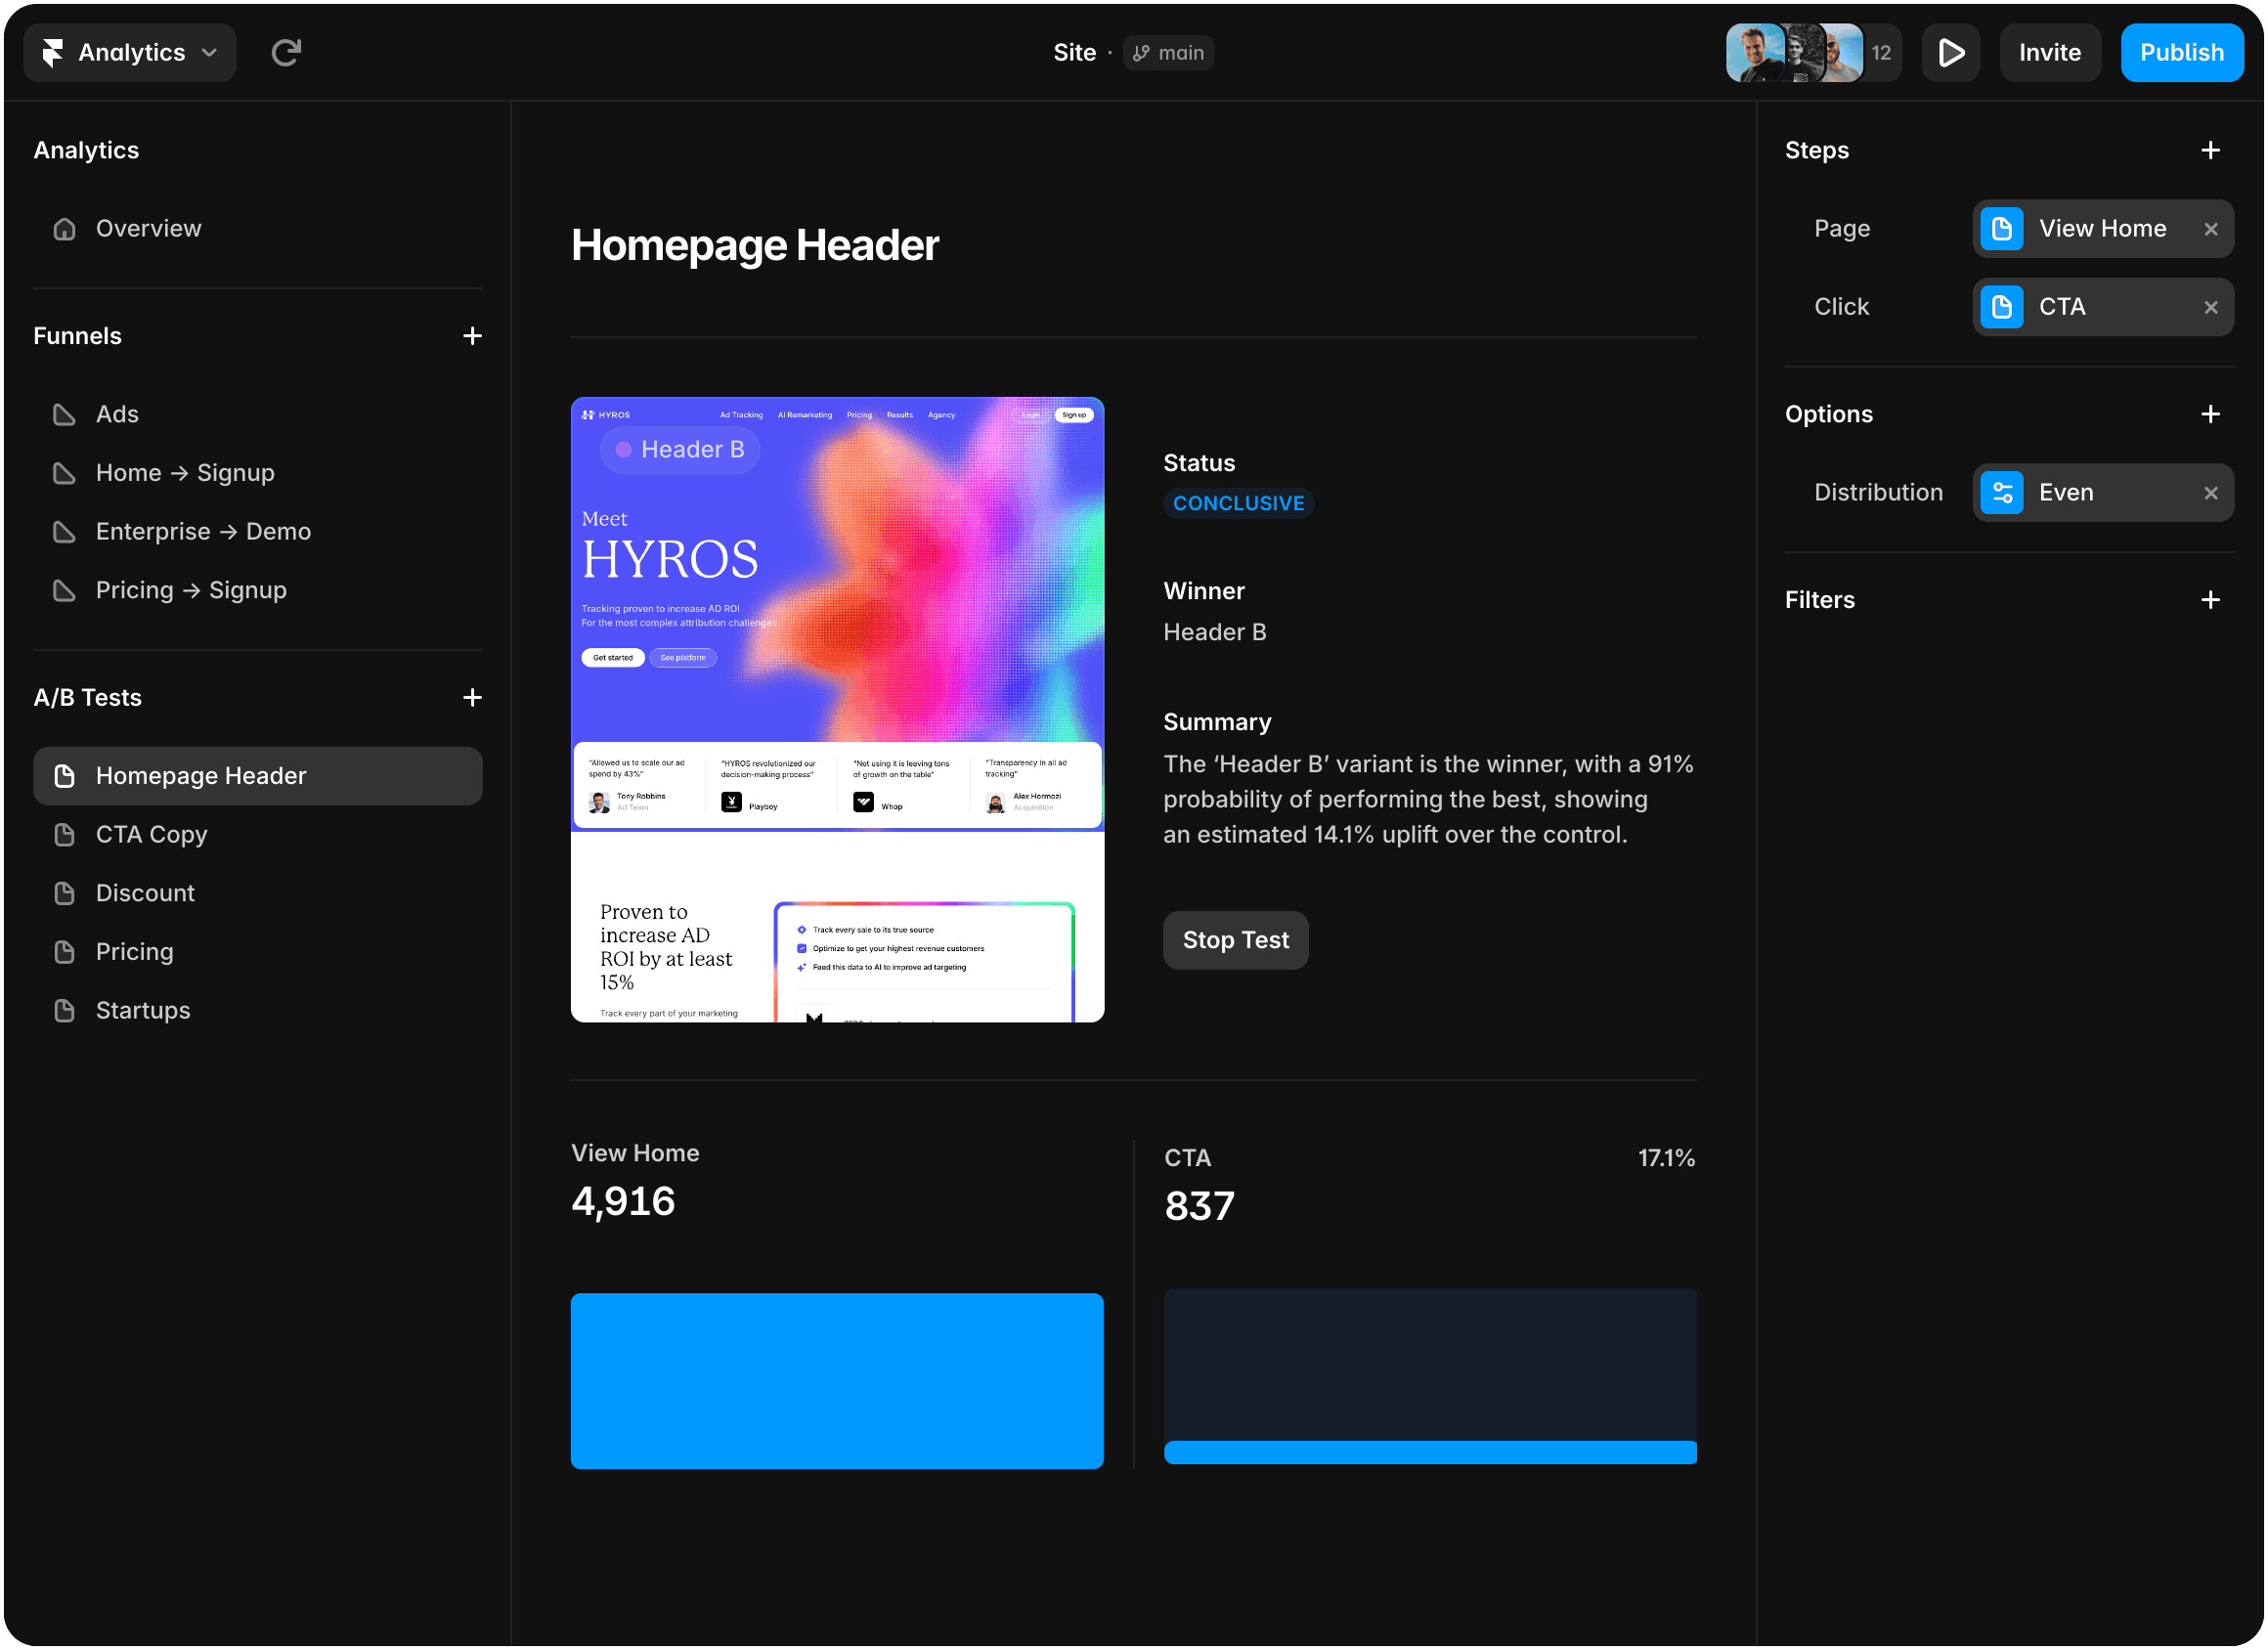
Task: Click the refresh icon in top bar
Action: pyautogui.click(x=286, y=53)
